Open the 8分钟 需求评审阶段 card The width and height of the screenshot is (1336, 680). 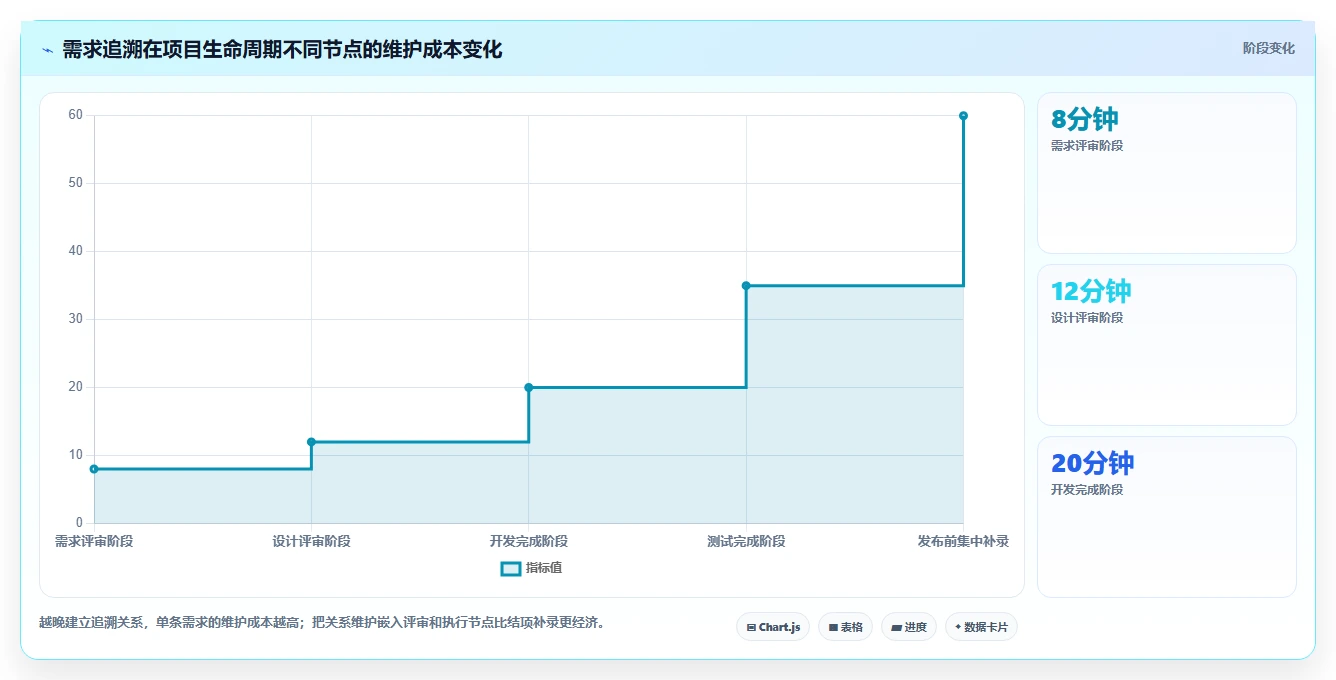pos(1167,173)
